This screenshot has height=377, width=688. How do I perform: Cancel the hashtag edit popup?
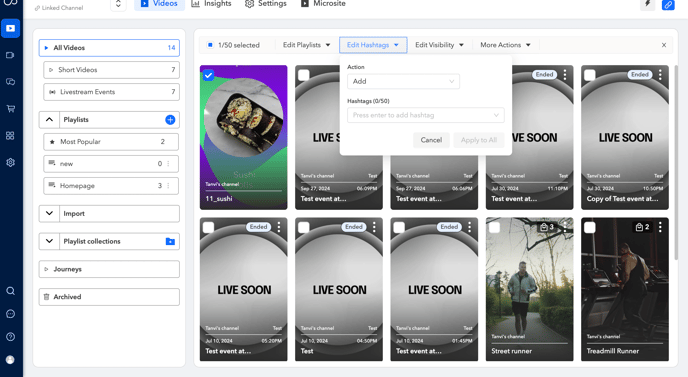[x=431, y=140]
